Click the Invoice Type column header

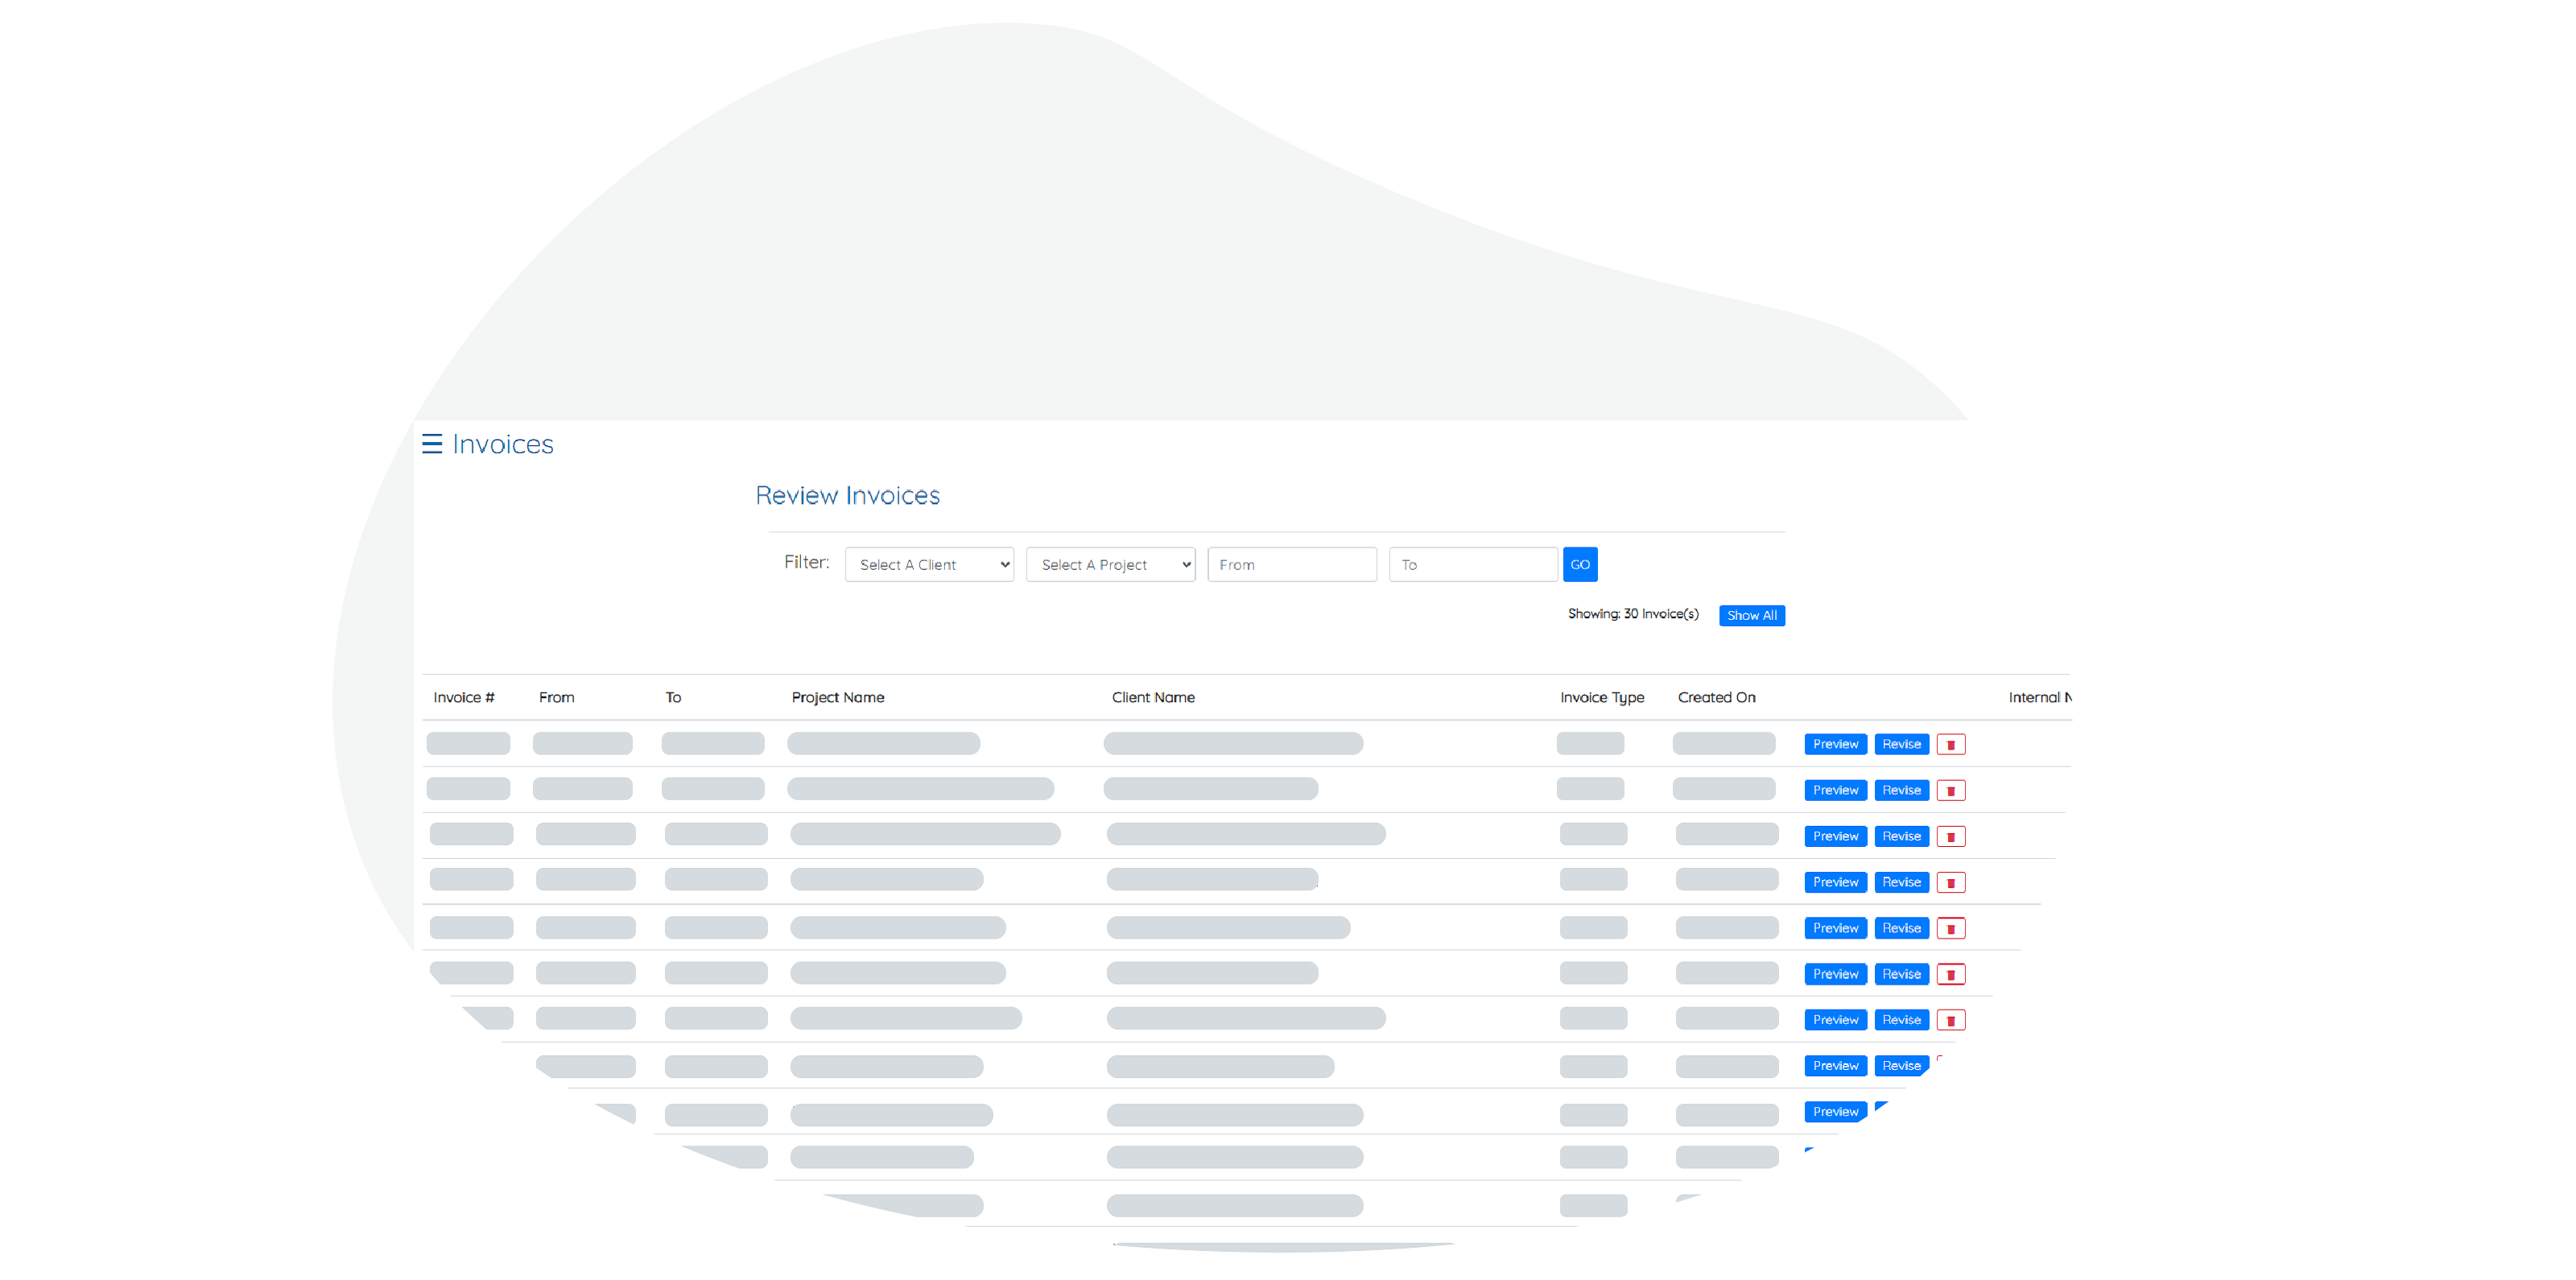point(1601,698)
